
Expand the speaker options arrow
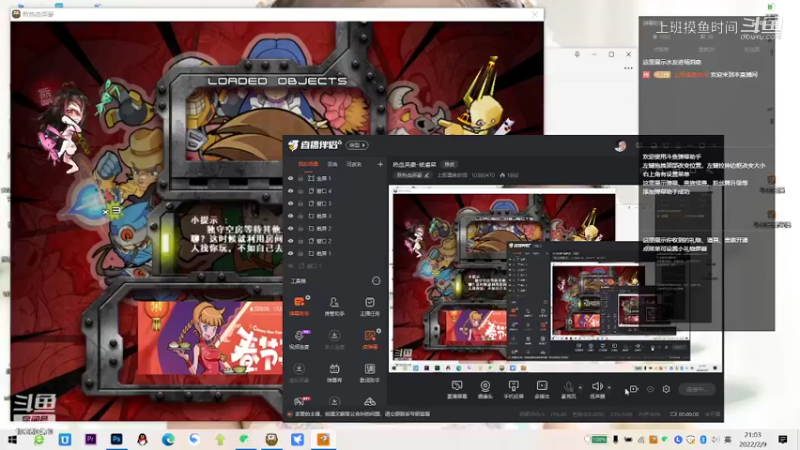click(x=609, y=388)
